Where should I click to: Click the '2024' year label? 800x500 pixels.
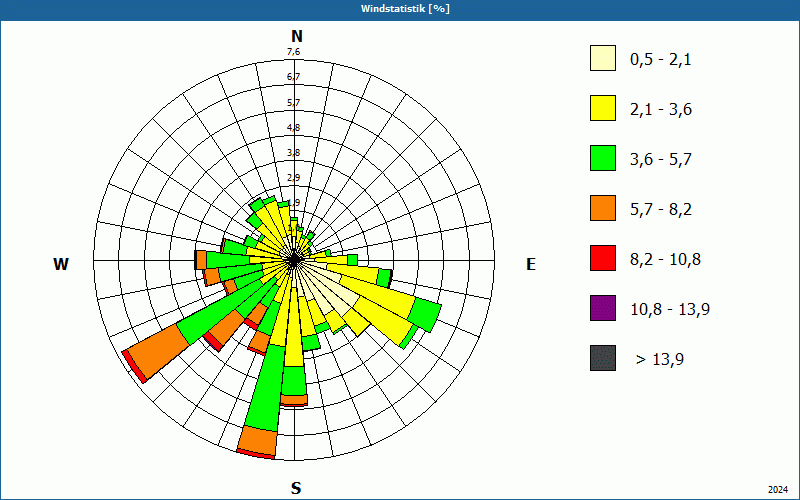pyautogui.click(x=778, y=490)
